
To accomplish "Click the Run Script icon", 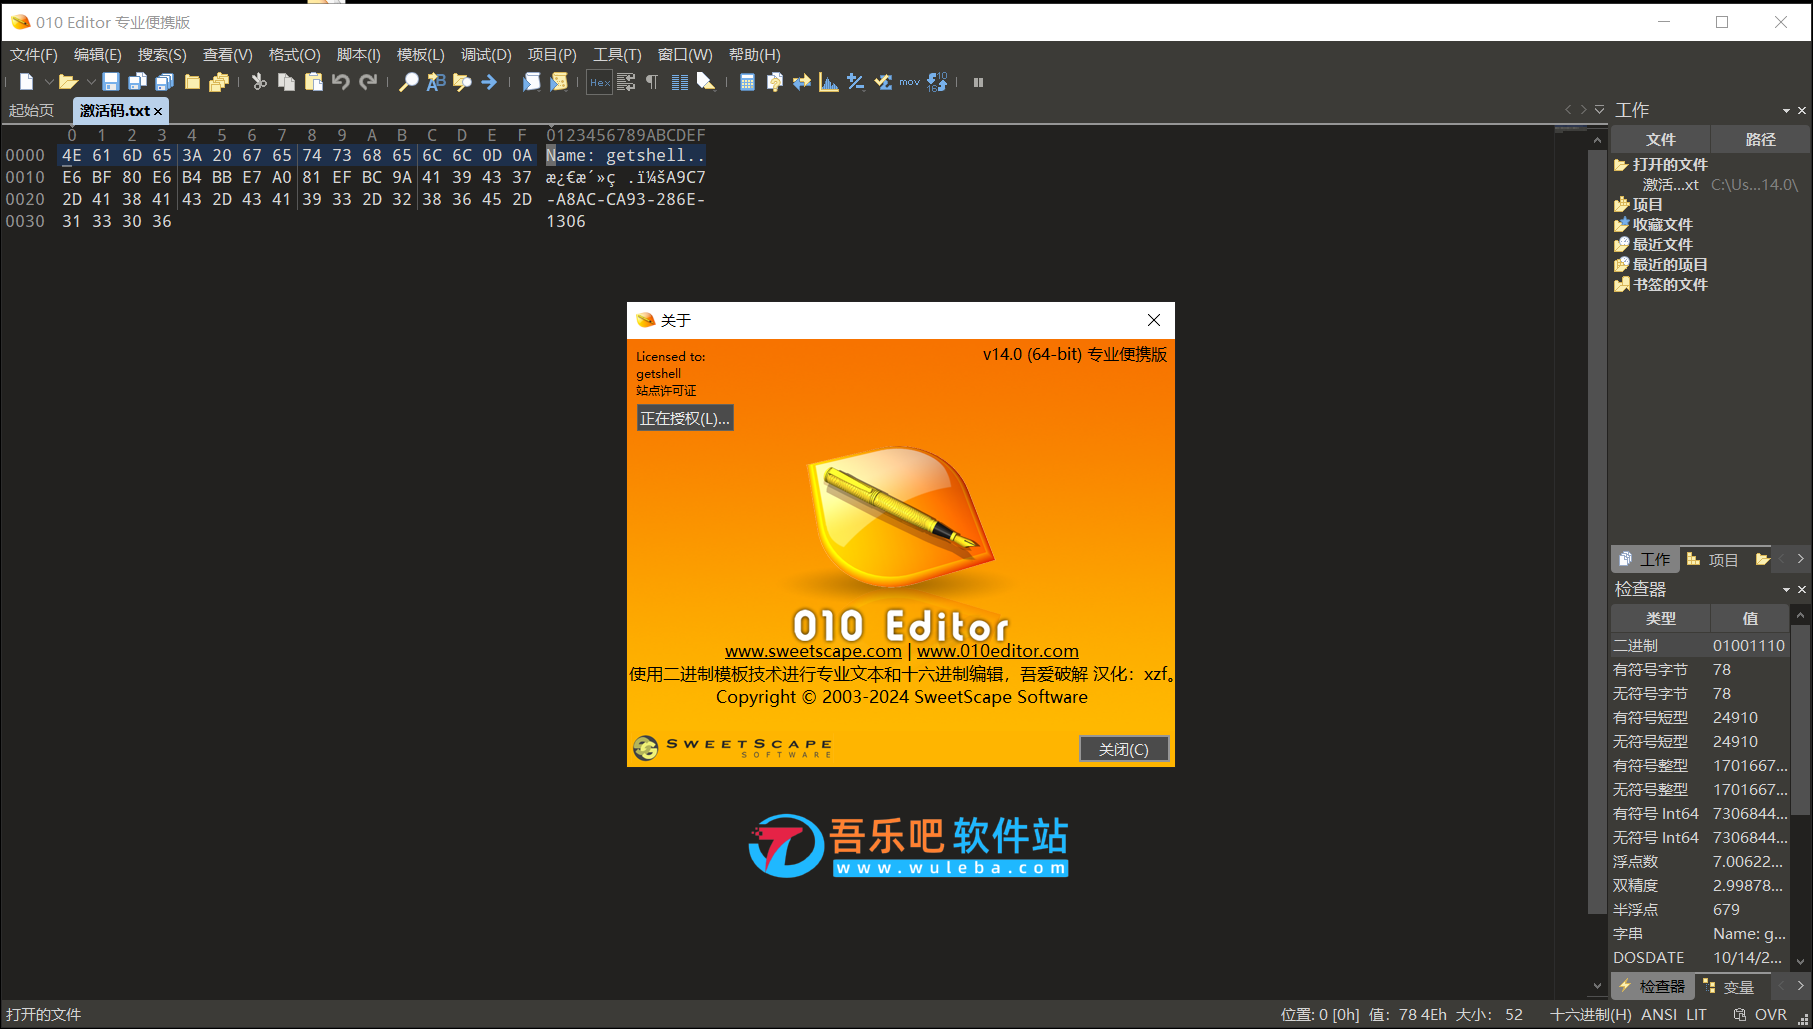I will pyautogui.click(x=532, y=82).
